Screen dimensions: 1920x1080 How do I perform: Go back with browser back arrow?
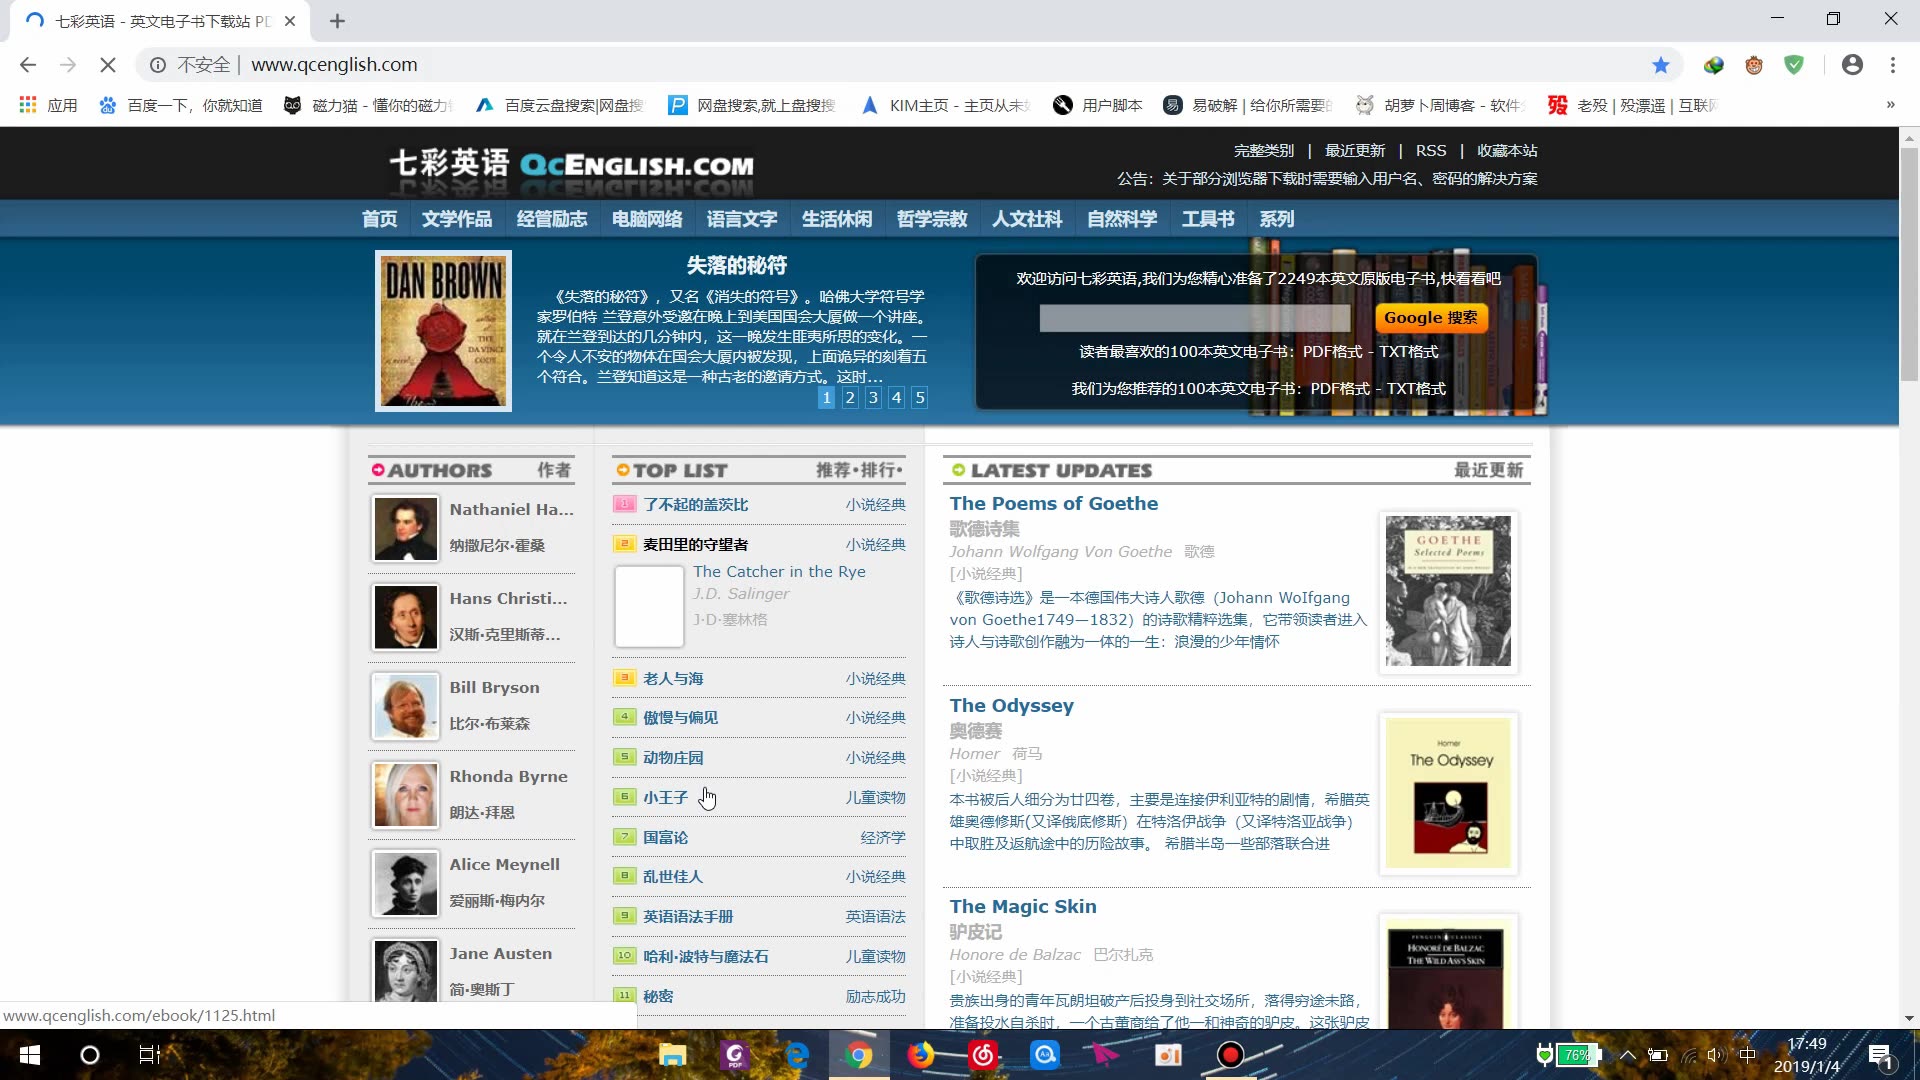click(x=28, y=65)
